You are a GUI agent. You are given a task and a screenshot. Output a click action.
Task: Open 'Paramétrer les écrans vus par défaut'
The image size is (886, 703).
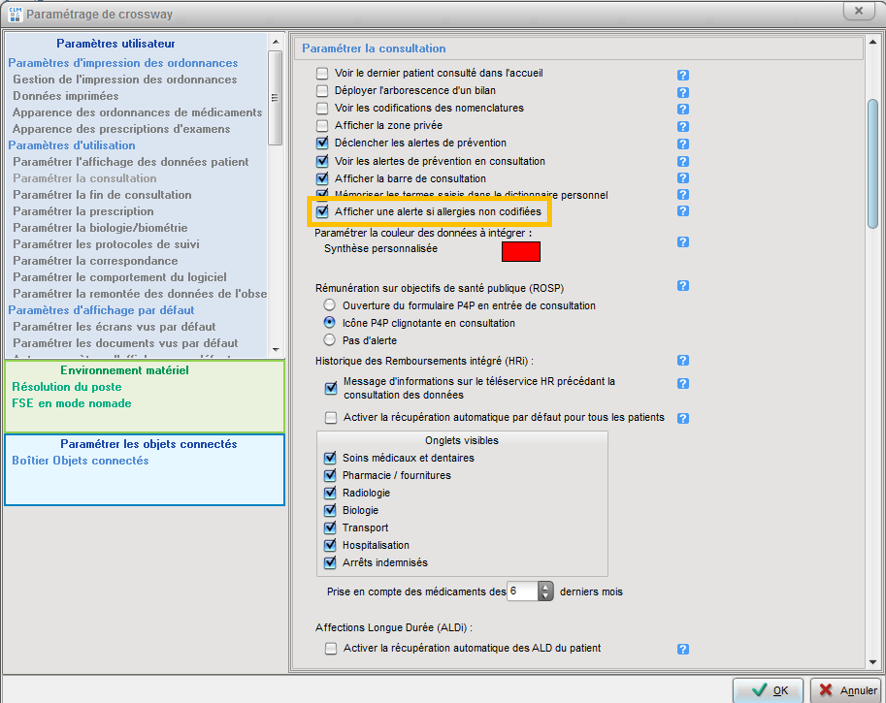(x=114, y=327)
